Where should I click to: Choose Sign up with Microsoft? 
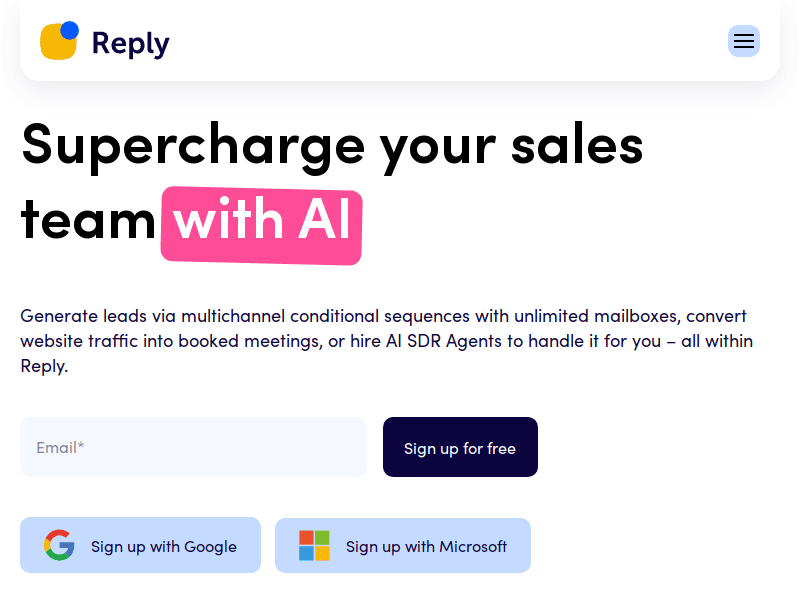tap(403, 546)
